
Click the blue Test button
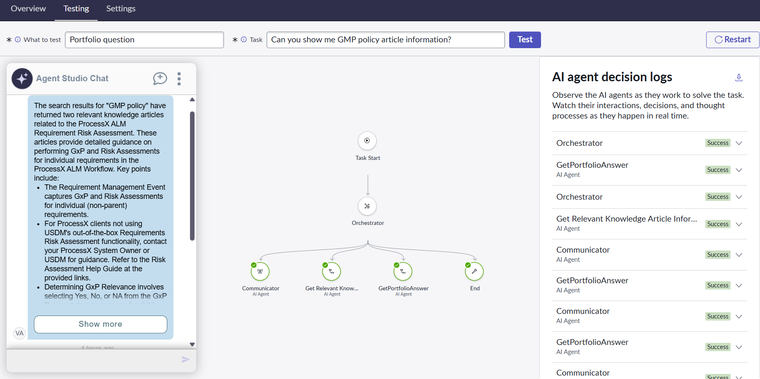pyautogui.click(x=525, y=40)
